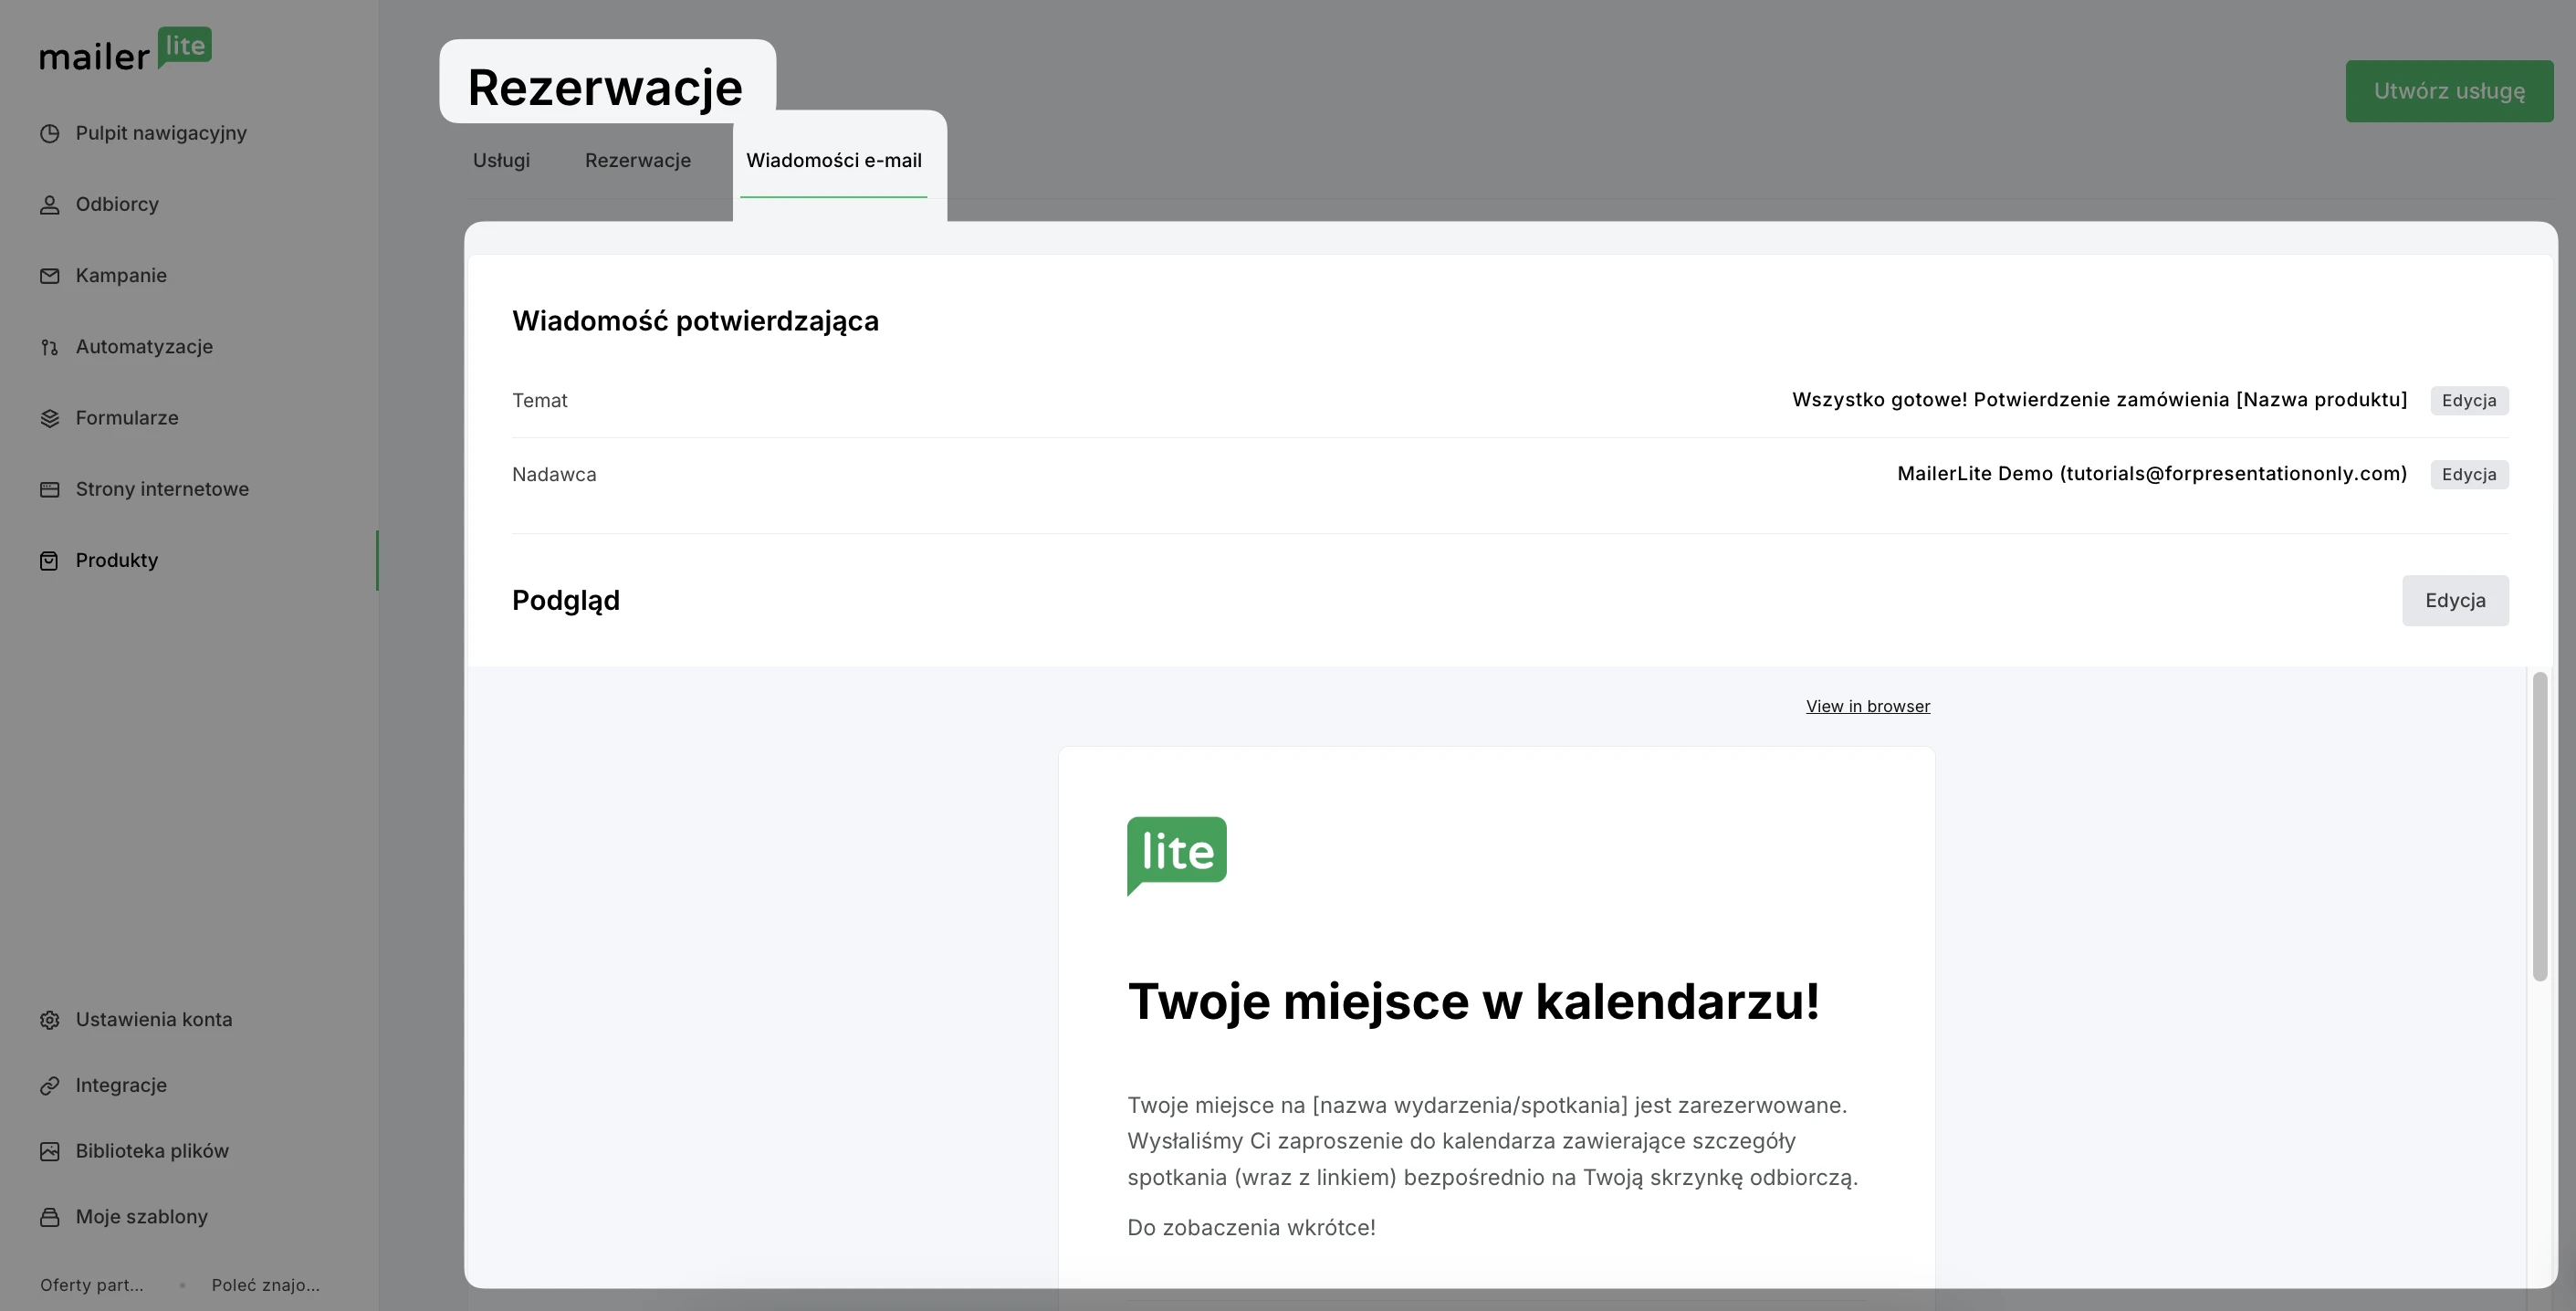Screen dimensions: 2576x1311
Task: Click the MailerLite logo in sidebar
Action: click(125, 50)
